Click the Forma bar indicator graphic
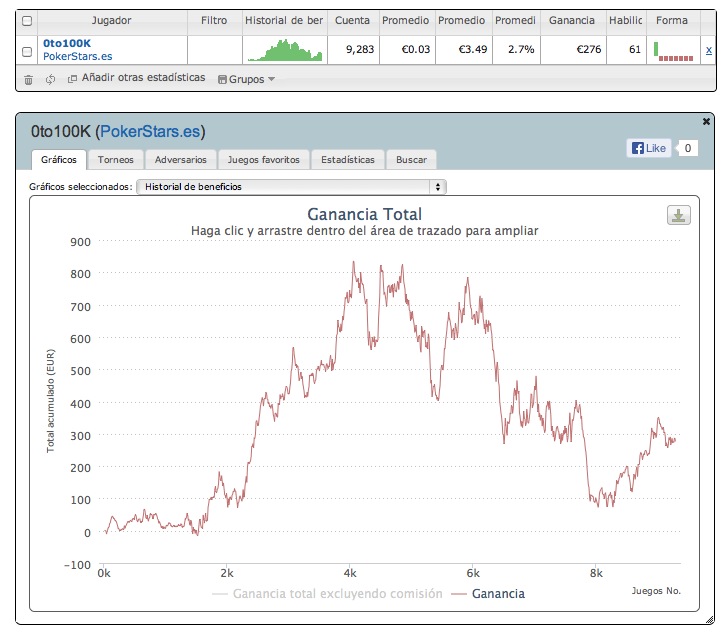The width and height of the screenshot is (728, 635). click(673, 52)
